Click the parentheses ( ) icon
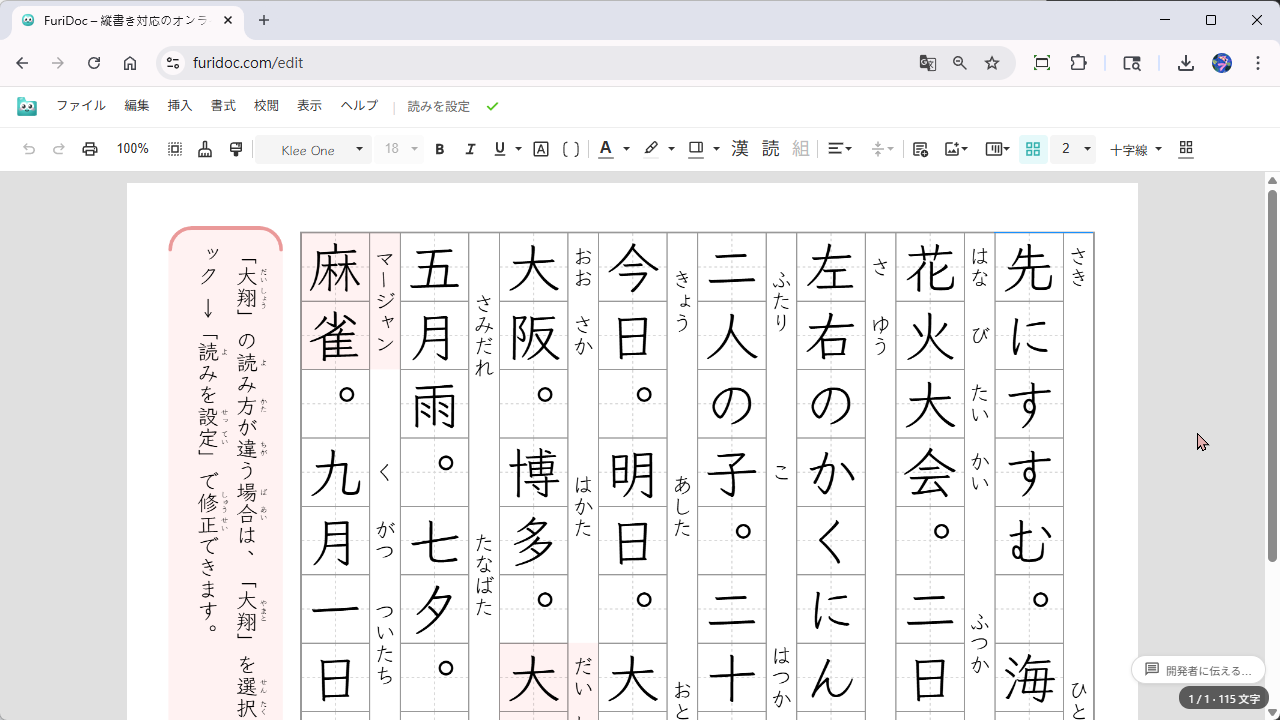 [570, 148]
